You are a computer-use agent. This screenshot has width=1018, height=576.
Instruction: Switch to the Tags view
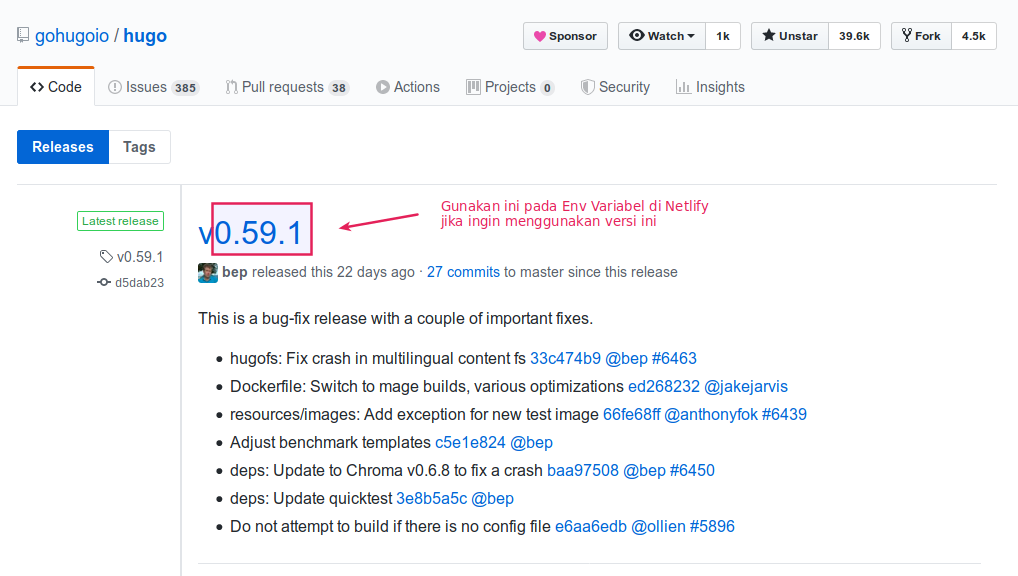(139, 146)
